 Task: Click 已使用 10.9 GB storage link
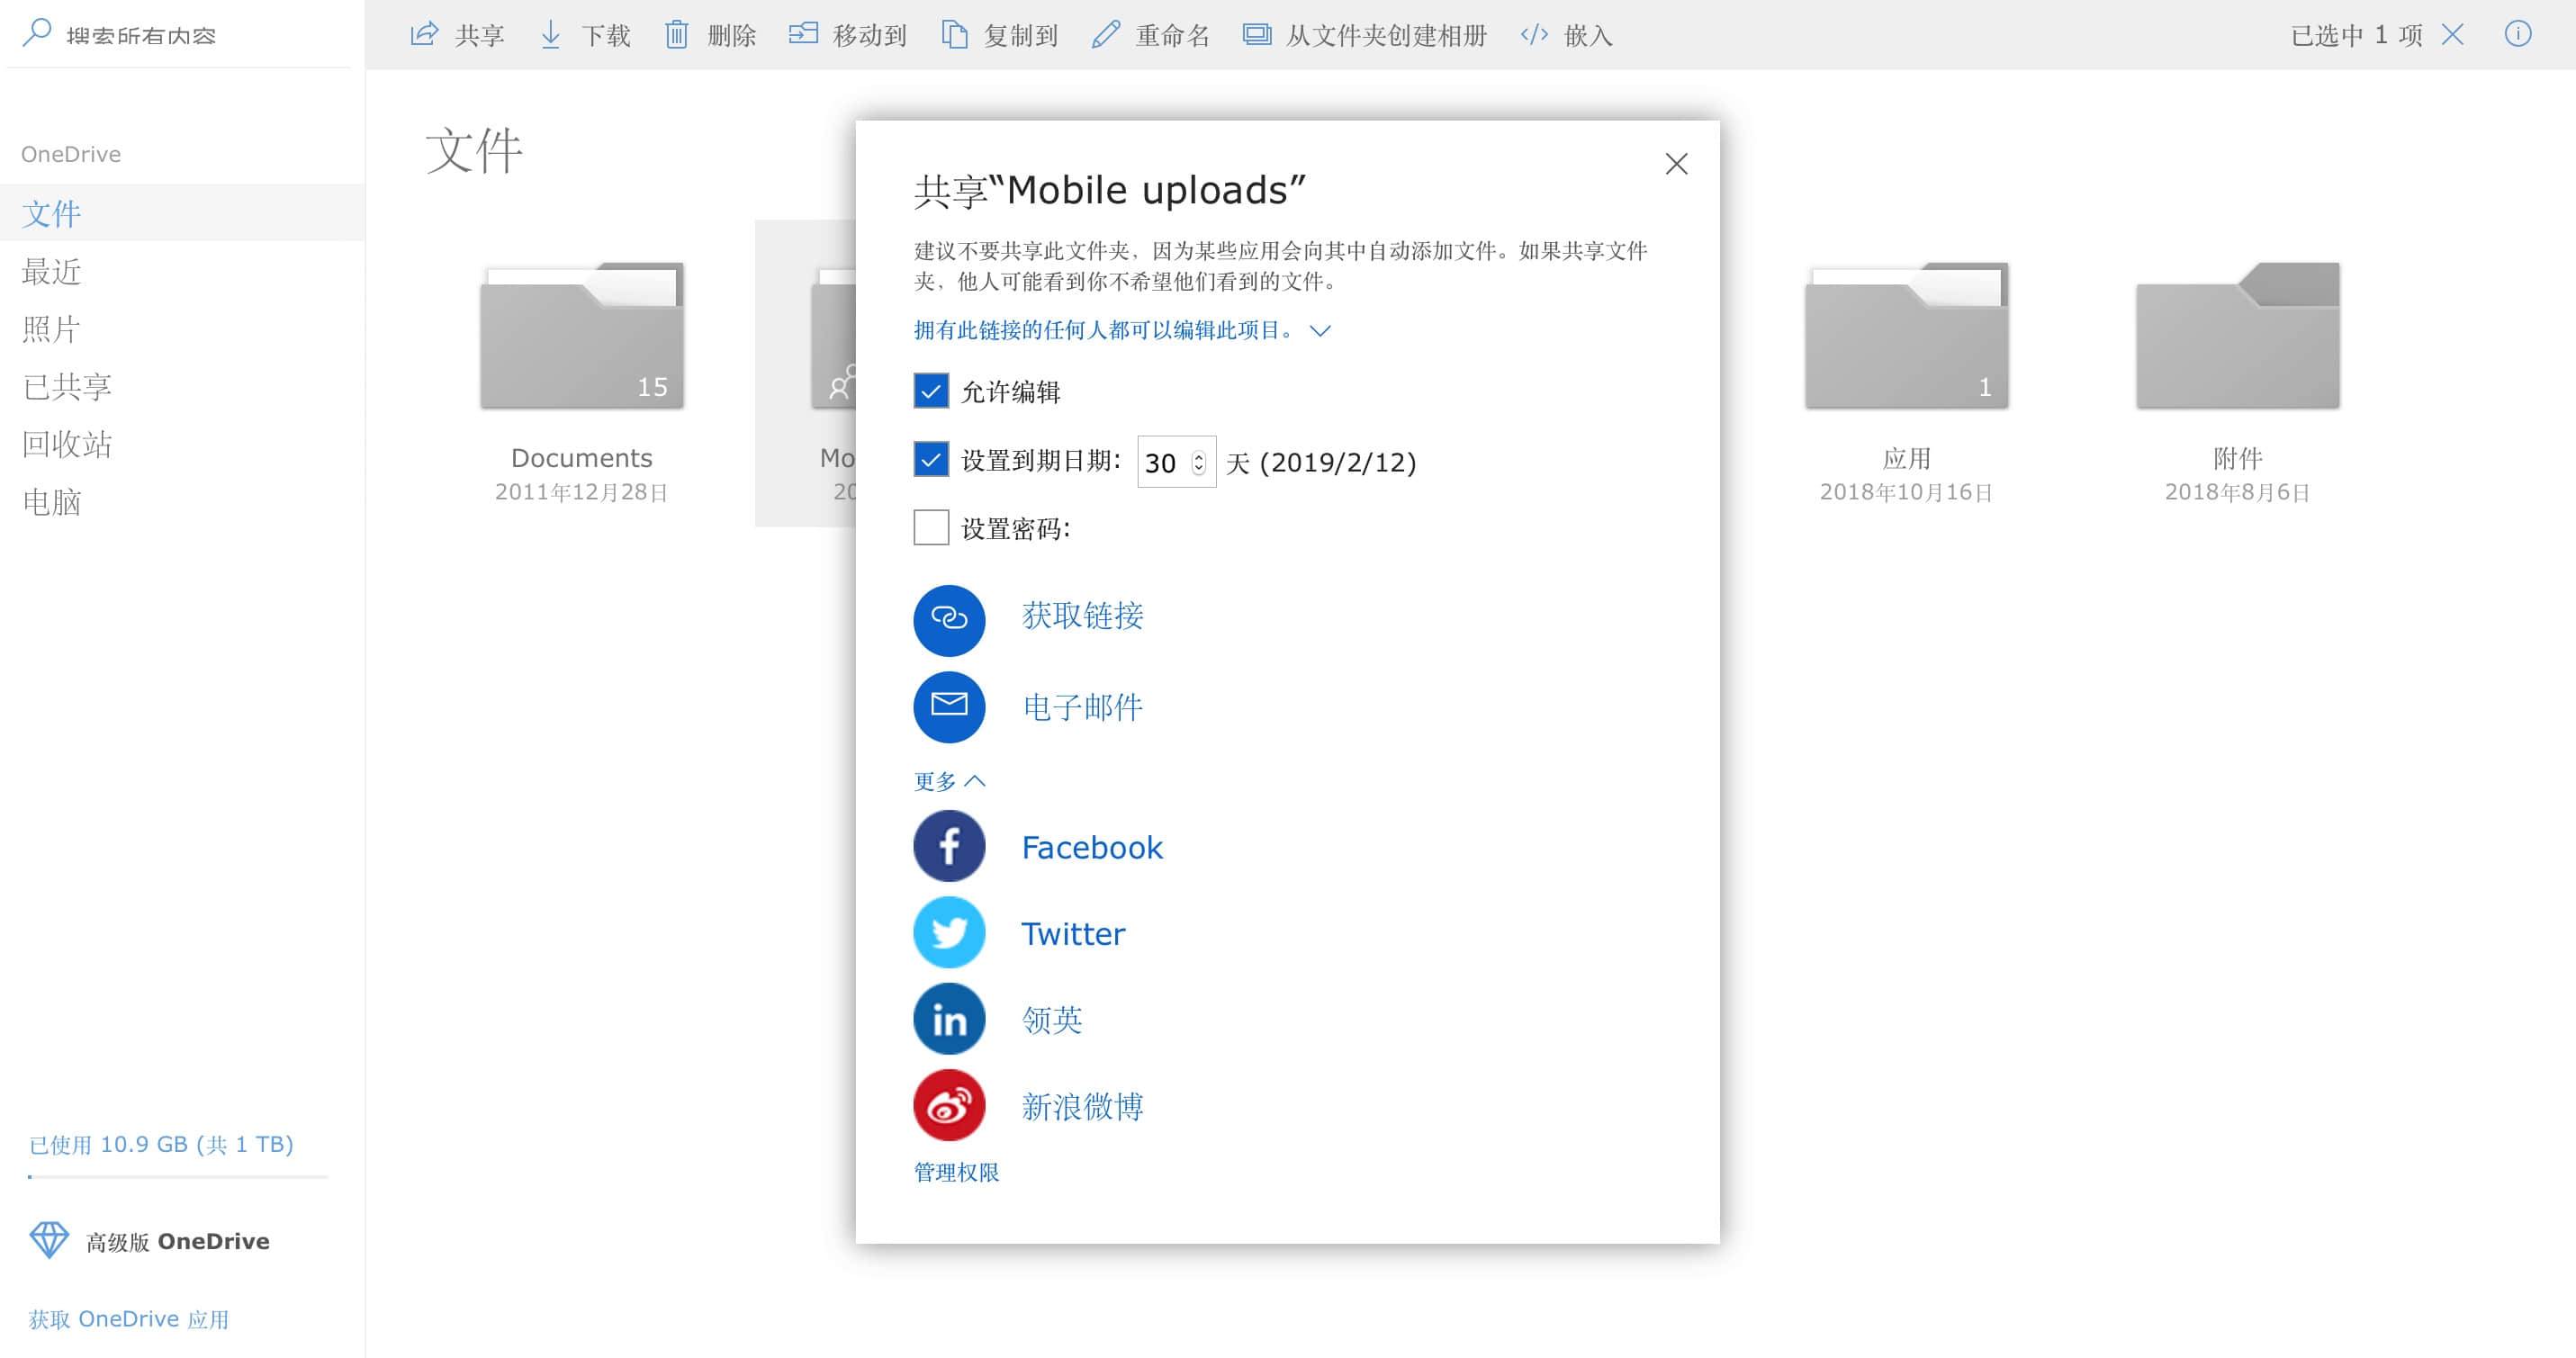pyautogui.click(x=161, y=1144)
